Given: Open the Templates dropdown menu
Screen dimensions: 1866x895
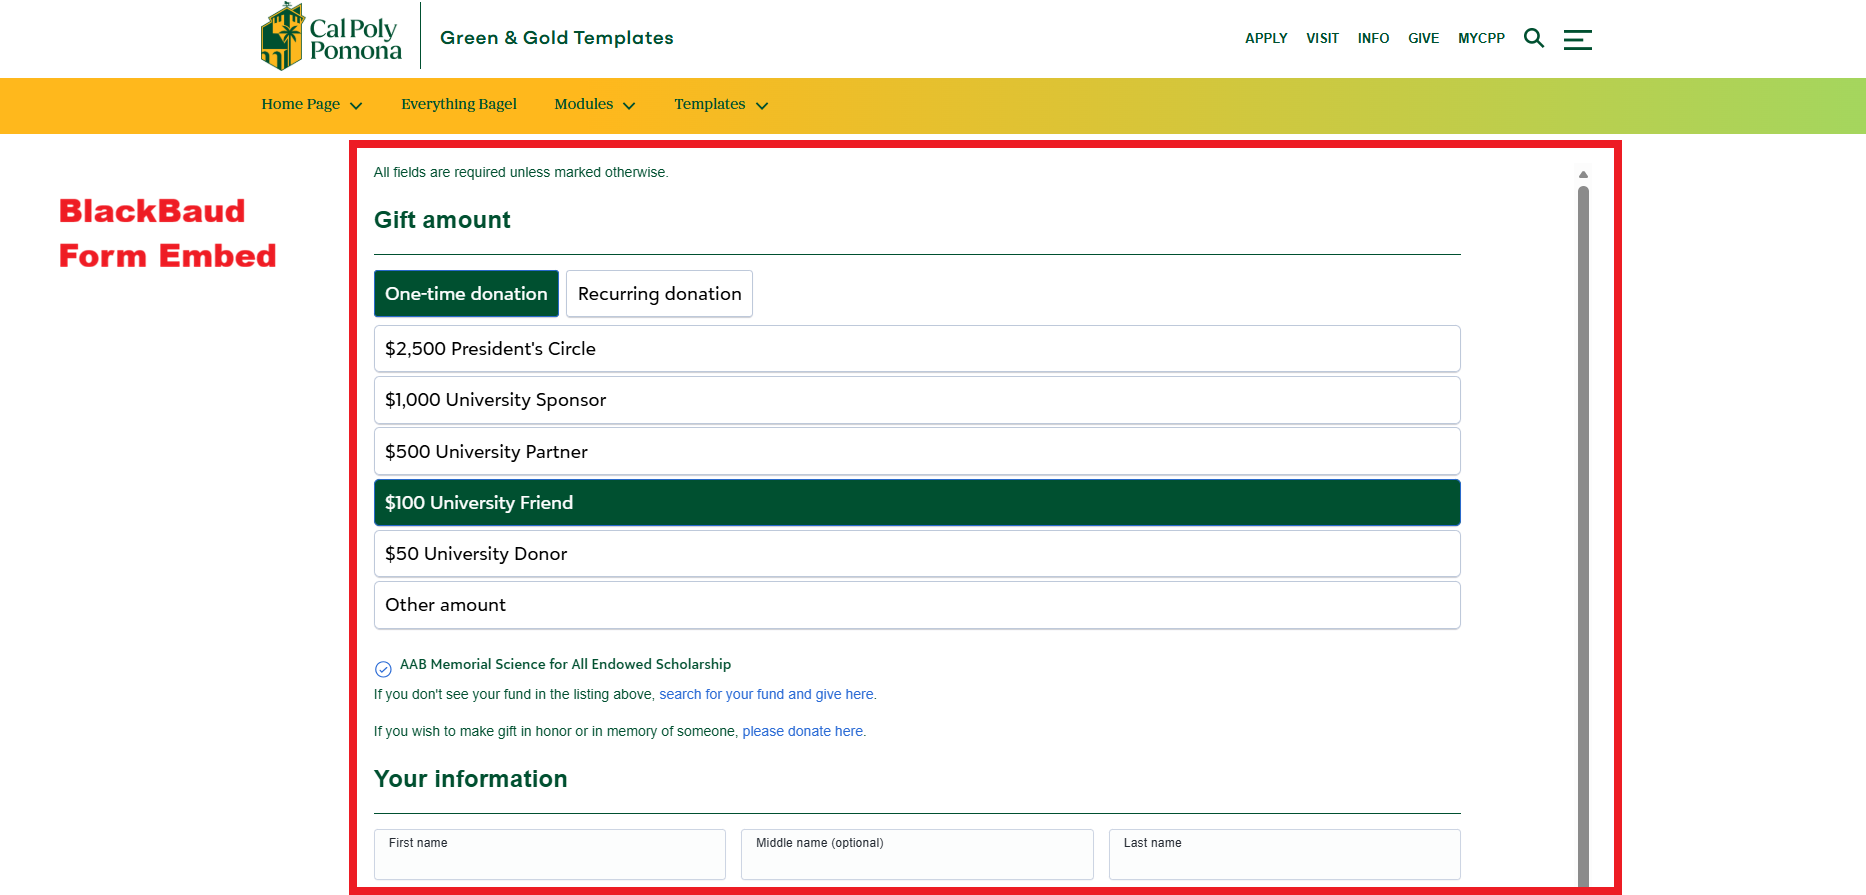Looking at the screenshot, I should click(x=720, y=105).
